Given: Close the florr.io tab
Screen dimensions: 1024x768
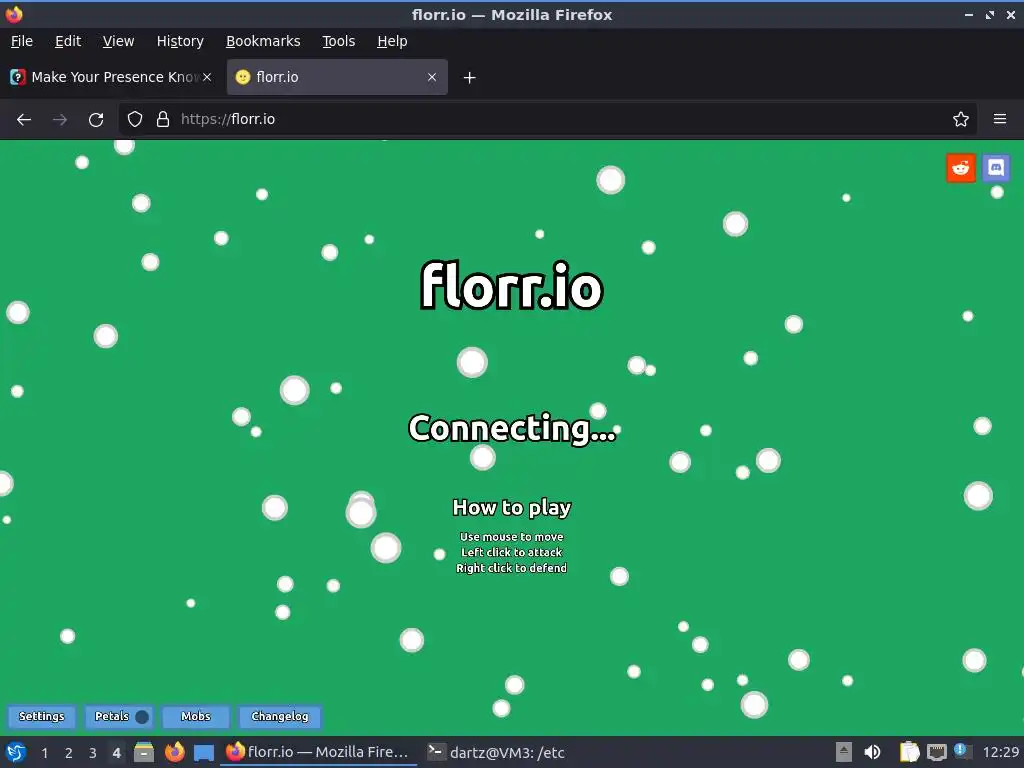Looking at the screenshot, I should pos(432,77).
